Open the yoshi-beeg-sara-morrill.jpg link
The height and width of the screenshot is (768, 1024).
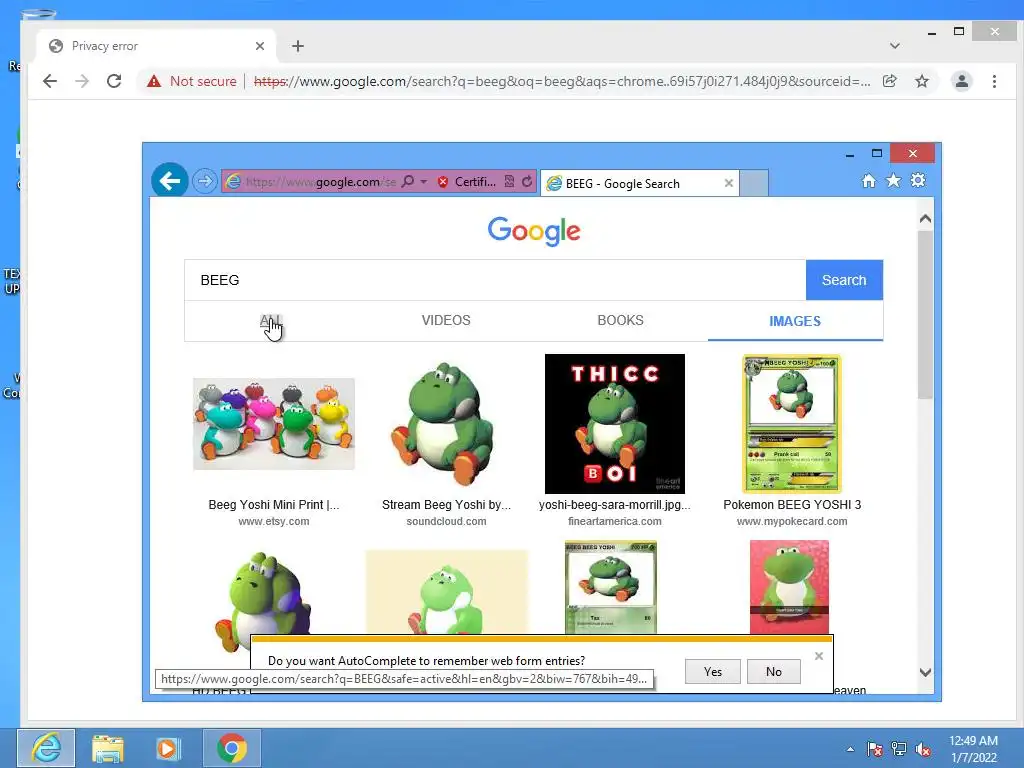tap(615, 505)
